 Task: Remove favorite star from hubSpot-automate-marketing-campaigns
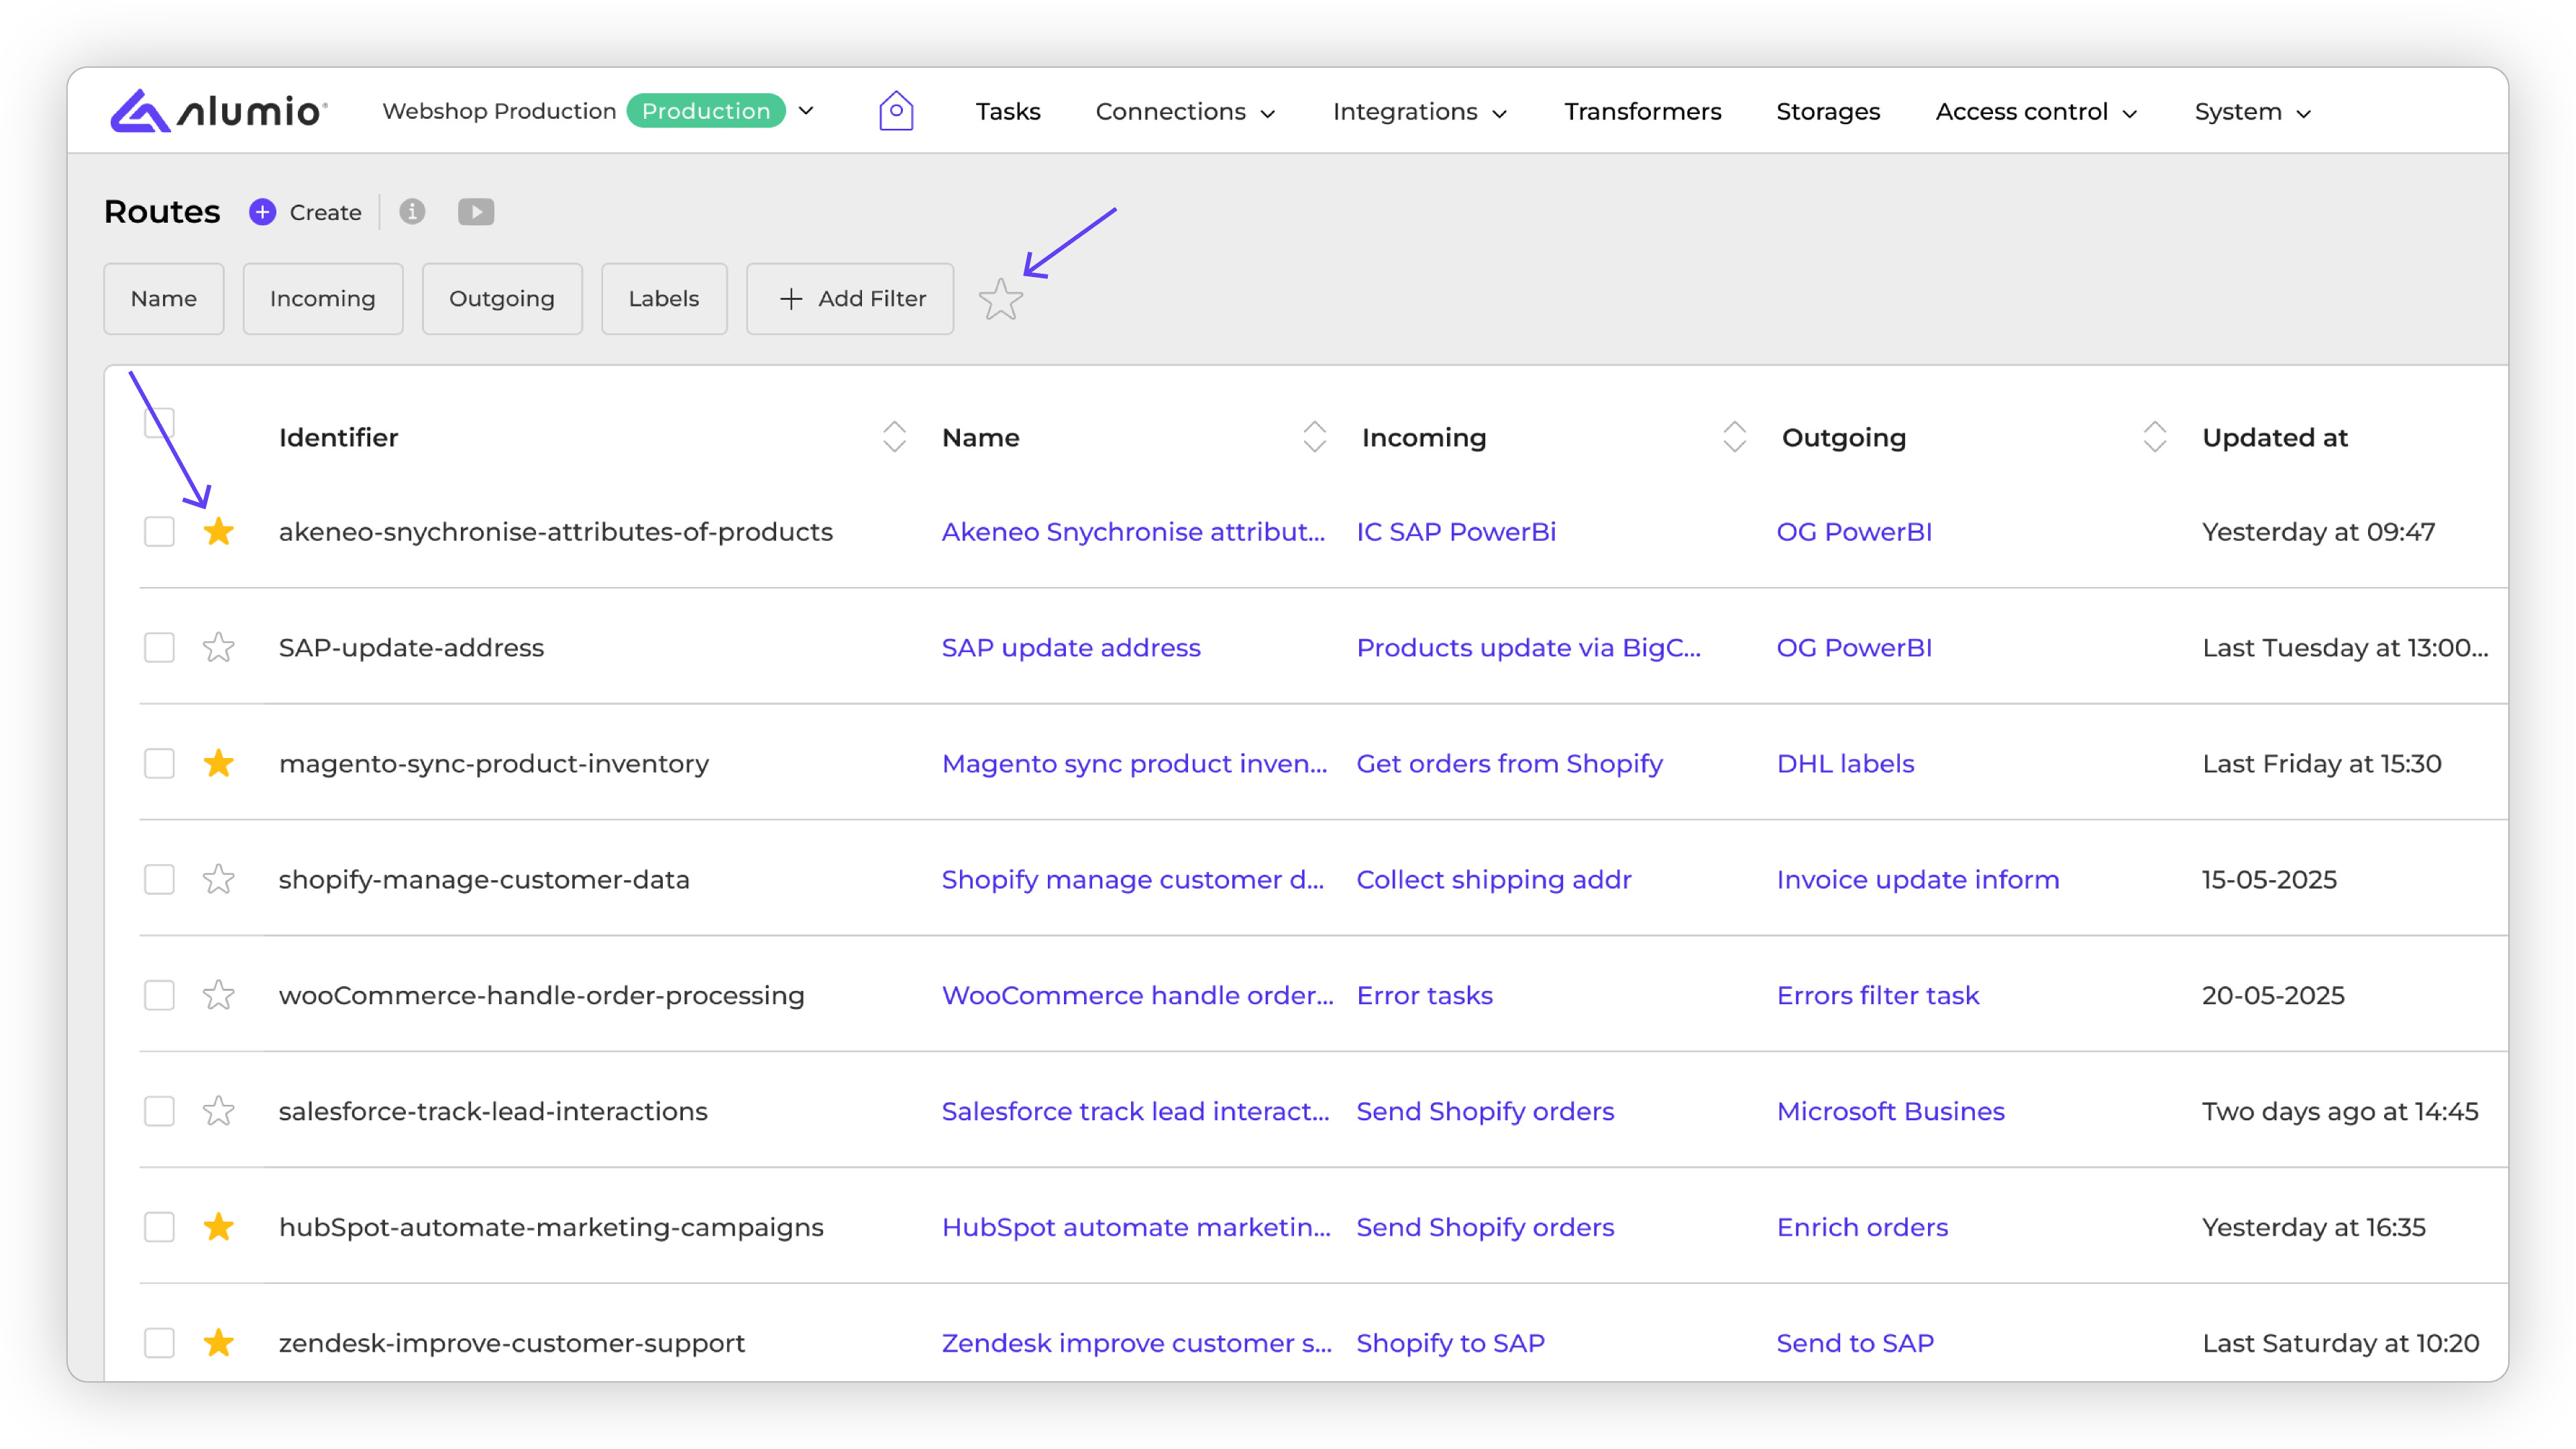218,1228
